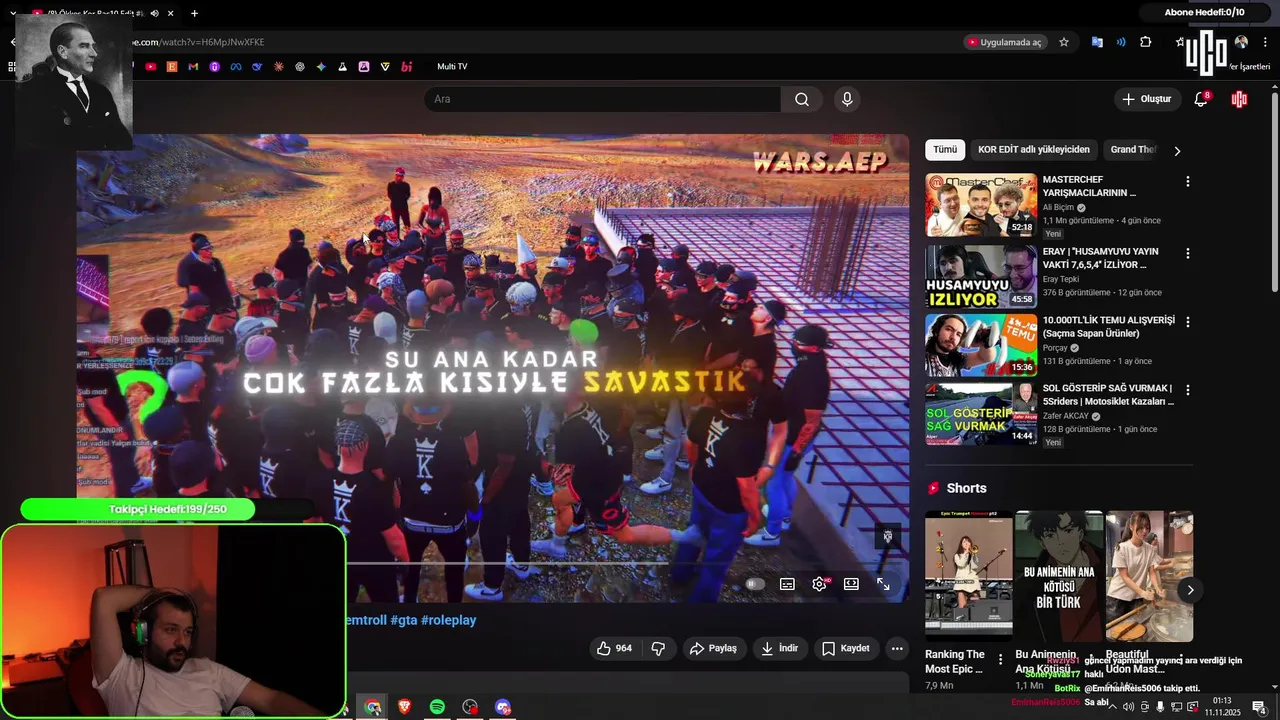
Task: Open the #roleplay hashtag link
Action: click(448, 620)
